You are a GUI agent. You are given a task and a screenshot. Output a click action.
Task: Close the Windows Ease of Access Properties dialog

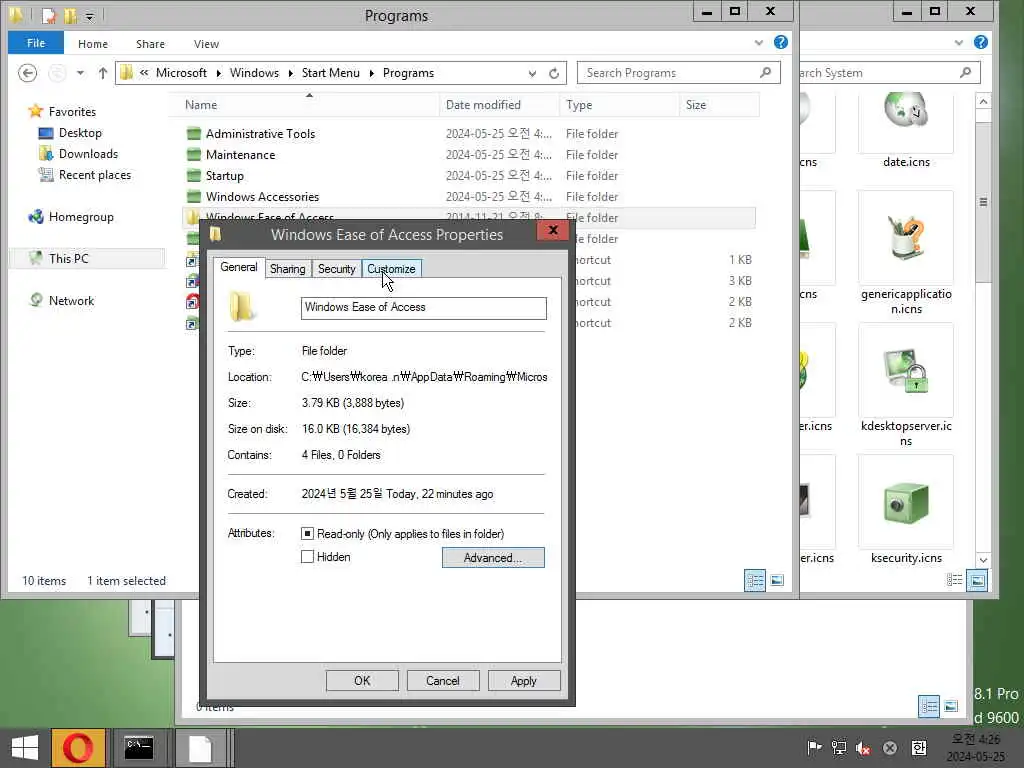click(553, 231)
